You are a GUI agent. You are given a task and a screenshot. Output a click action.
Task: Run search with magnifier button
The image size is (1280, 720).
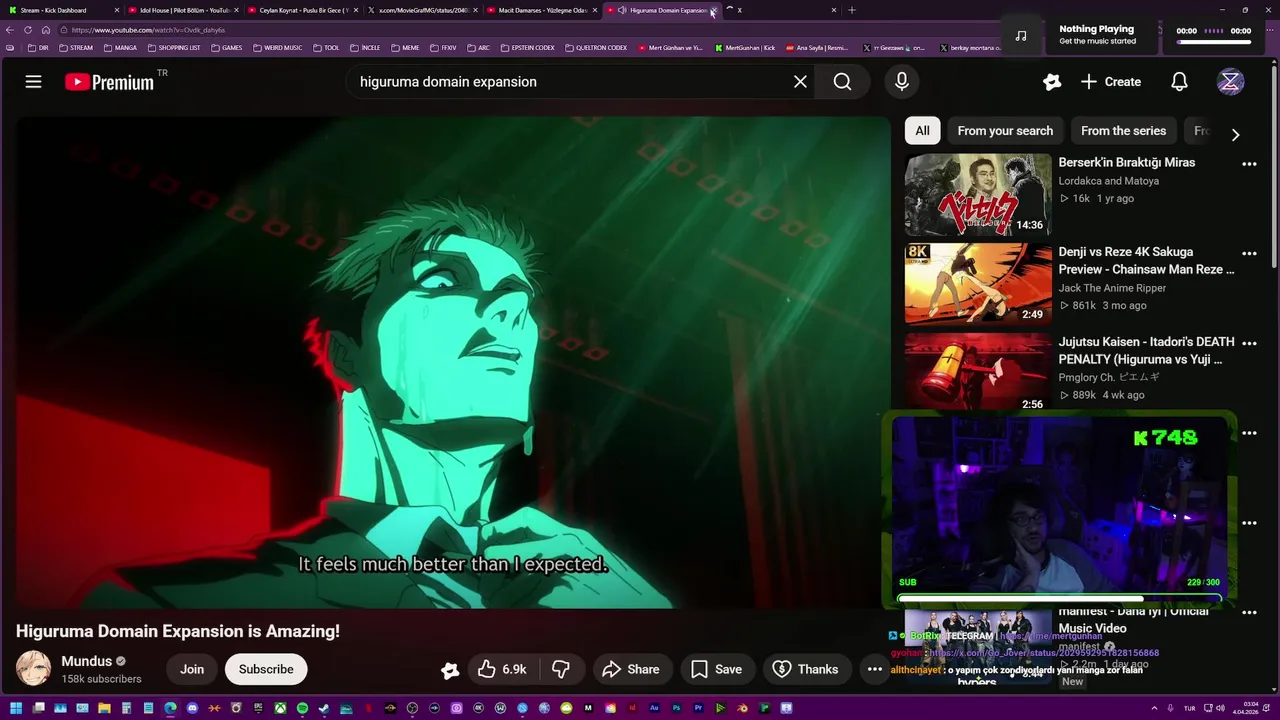click(x=842, y=82)
